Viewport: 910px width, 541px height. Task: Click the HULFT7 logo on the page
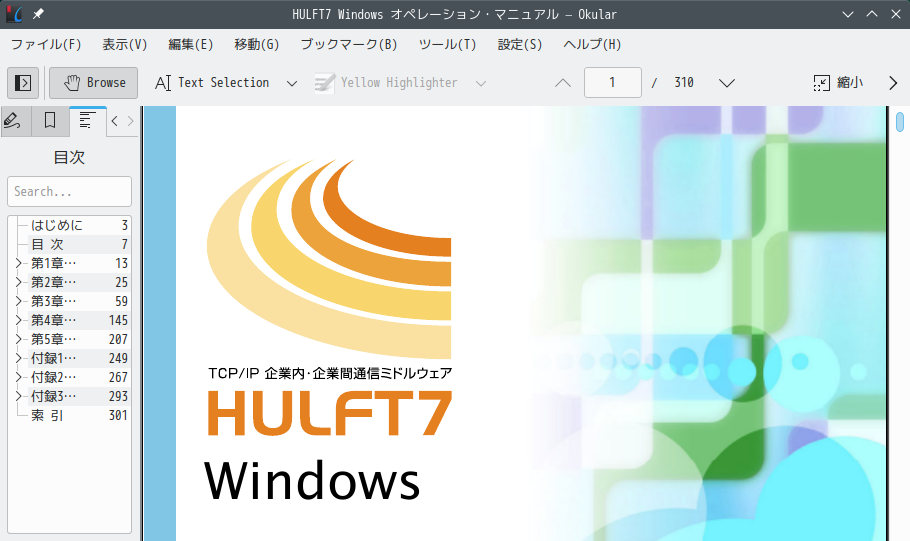330,413
